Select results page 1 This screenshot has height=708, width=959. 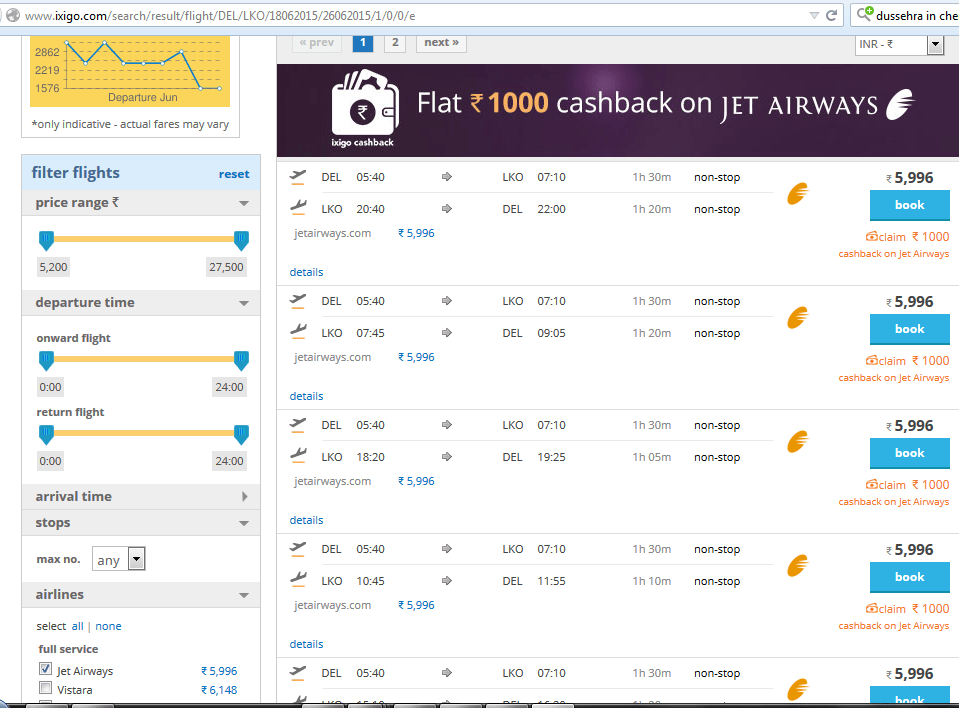pos(363,43)
